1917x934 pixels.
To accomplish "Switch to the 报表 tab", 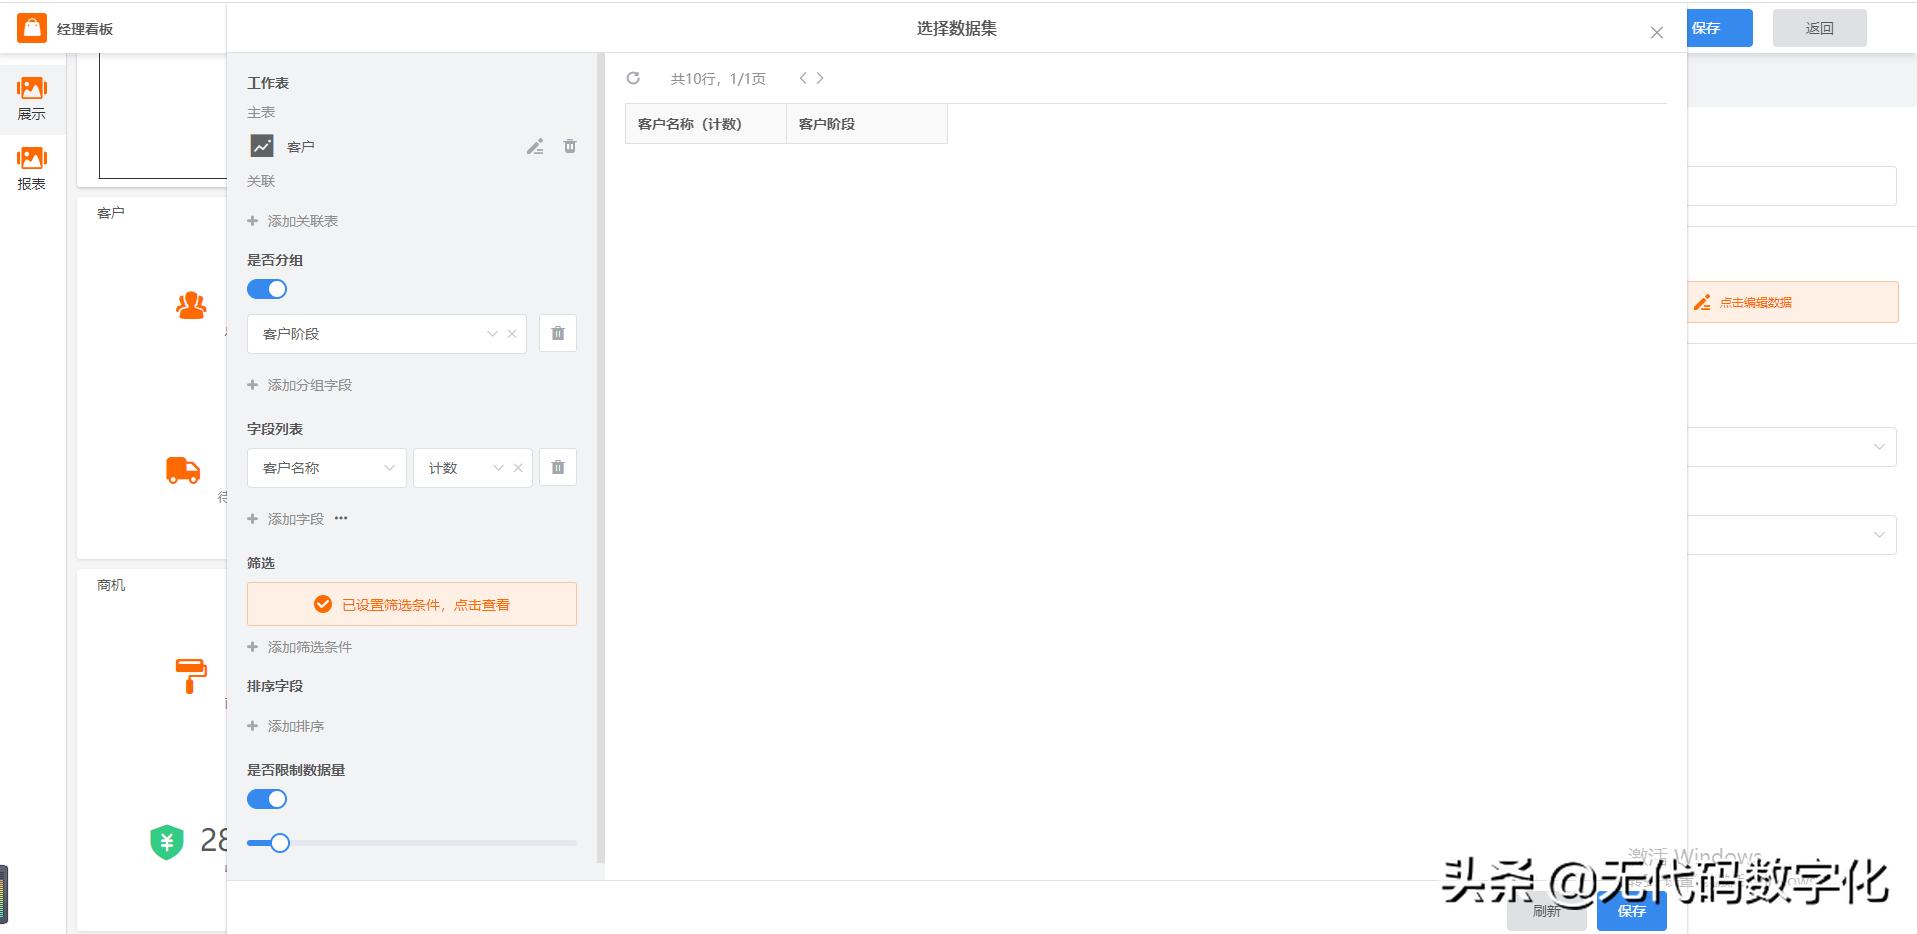I will [32, 166].
